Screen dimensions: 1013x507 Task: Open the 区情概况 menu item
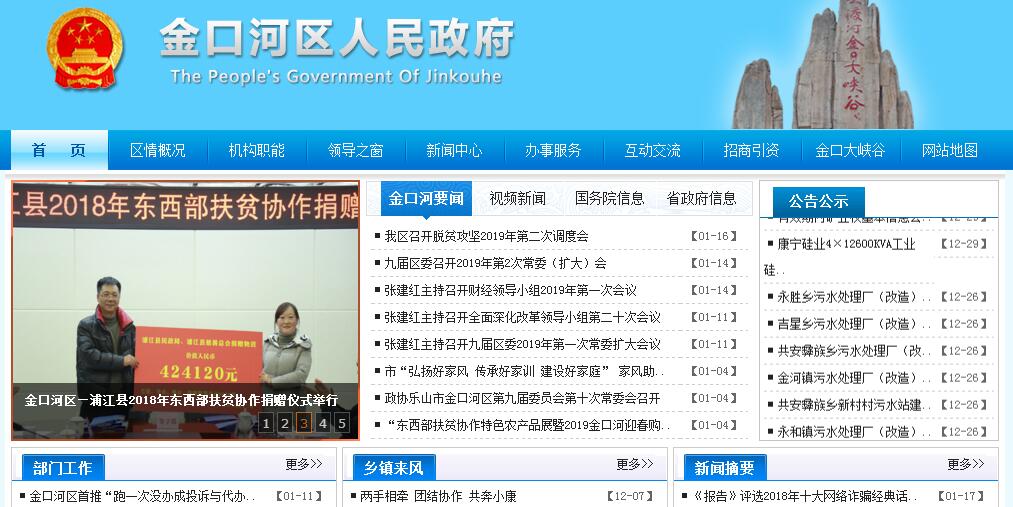pyautogui.click(x=158, y=150)
